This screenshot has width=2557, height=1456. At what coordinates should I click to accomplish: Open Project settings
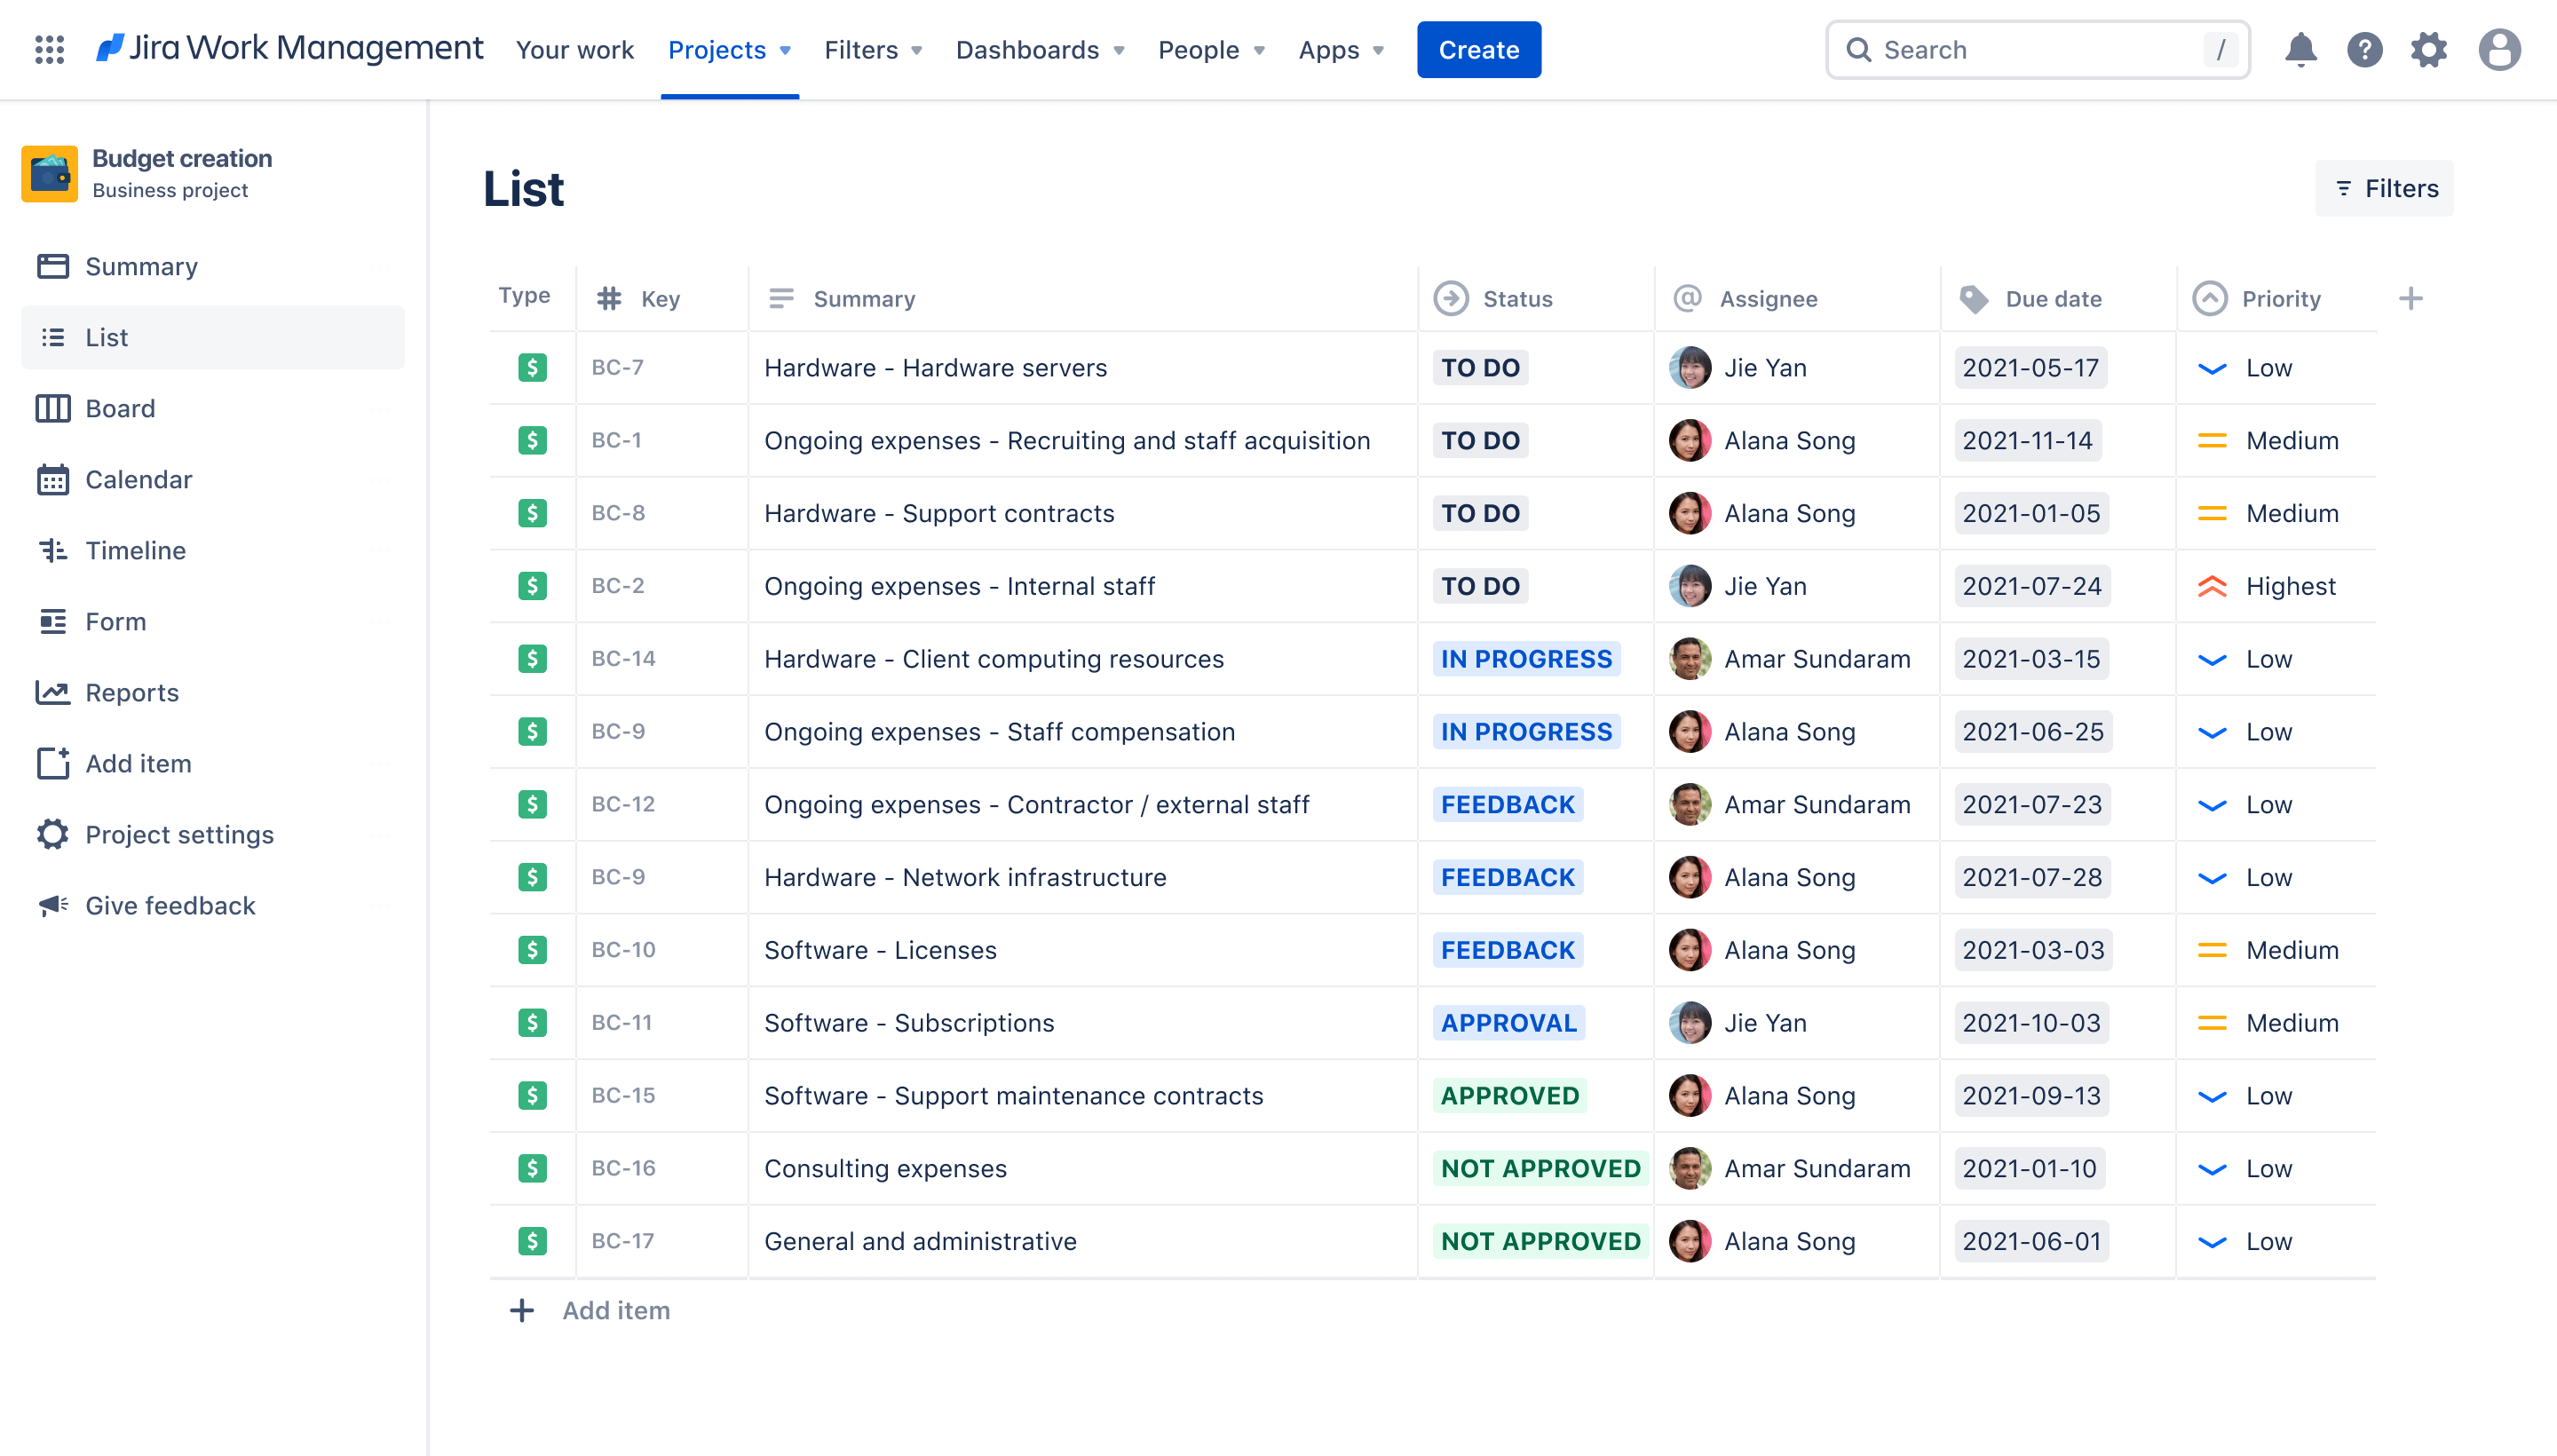[x=179, y=835]
